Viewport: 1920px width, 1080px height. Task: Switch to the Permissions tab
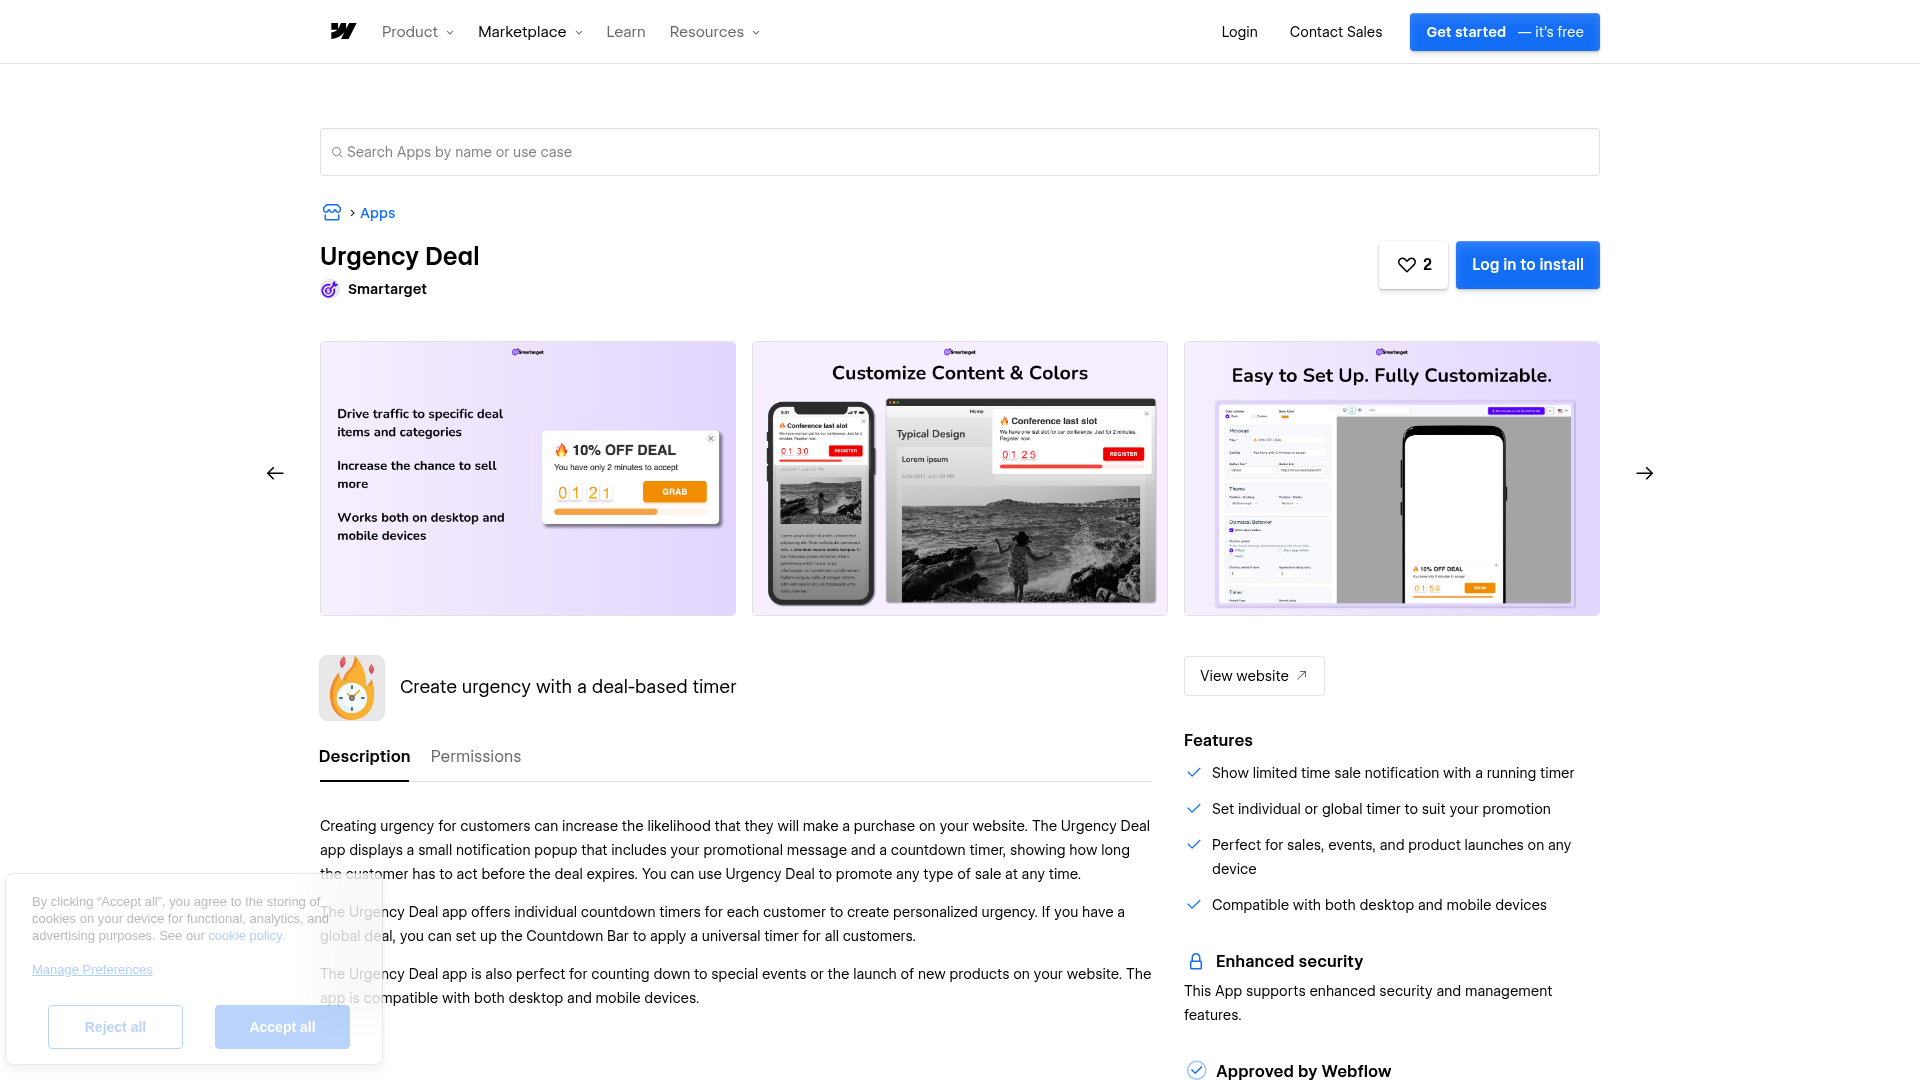476,757
